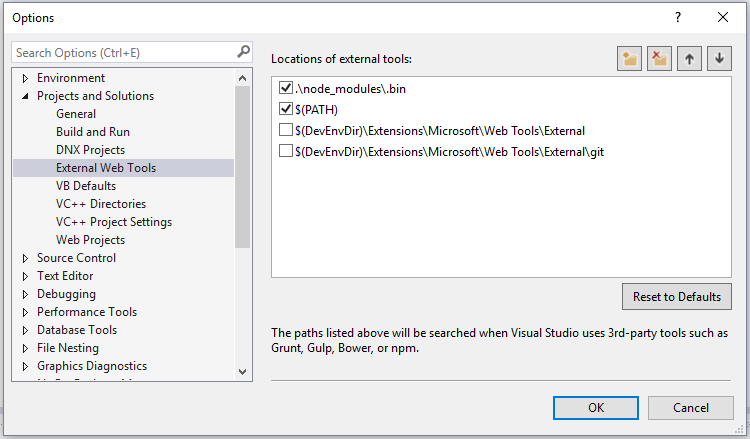This screenshot has height=439, width=750.
Task: Collapse the Projects and Solutions node
Action: 25,96
